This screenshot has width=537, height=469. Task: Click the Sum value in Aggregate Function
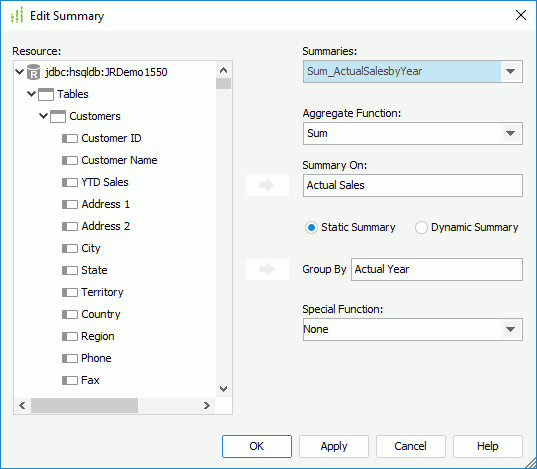click(x=317, y=133)
